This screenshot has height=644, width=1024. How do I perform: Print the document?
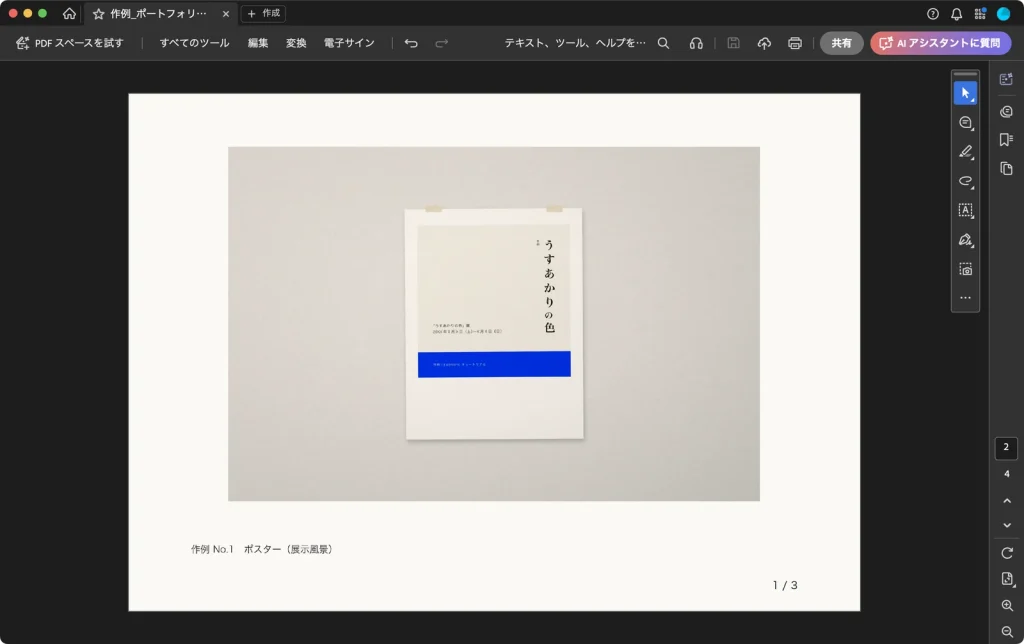[x=795, y=43]
